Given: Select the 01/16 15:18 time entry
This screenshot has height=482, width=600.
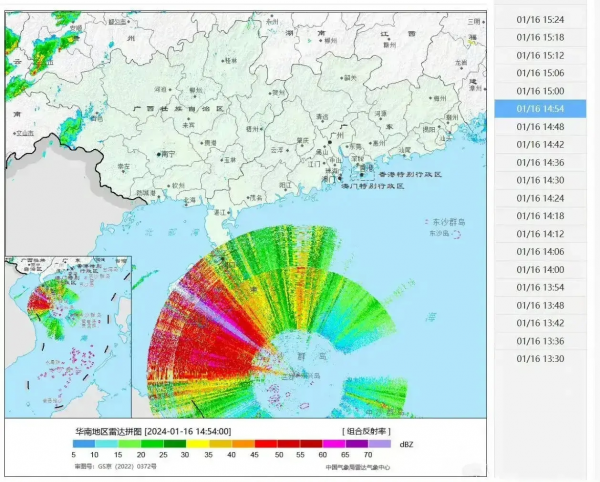Looking at the screenshot, I should (x=540, y=37).
